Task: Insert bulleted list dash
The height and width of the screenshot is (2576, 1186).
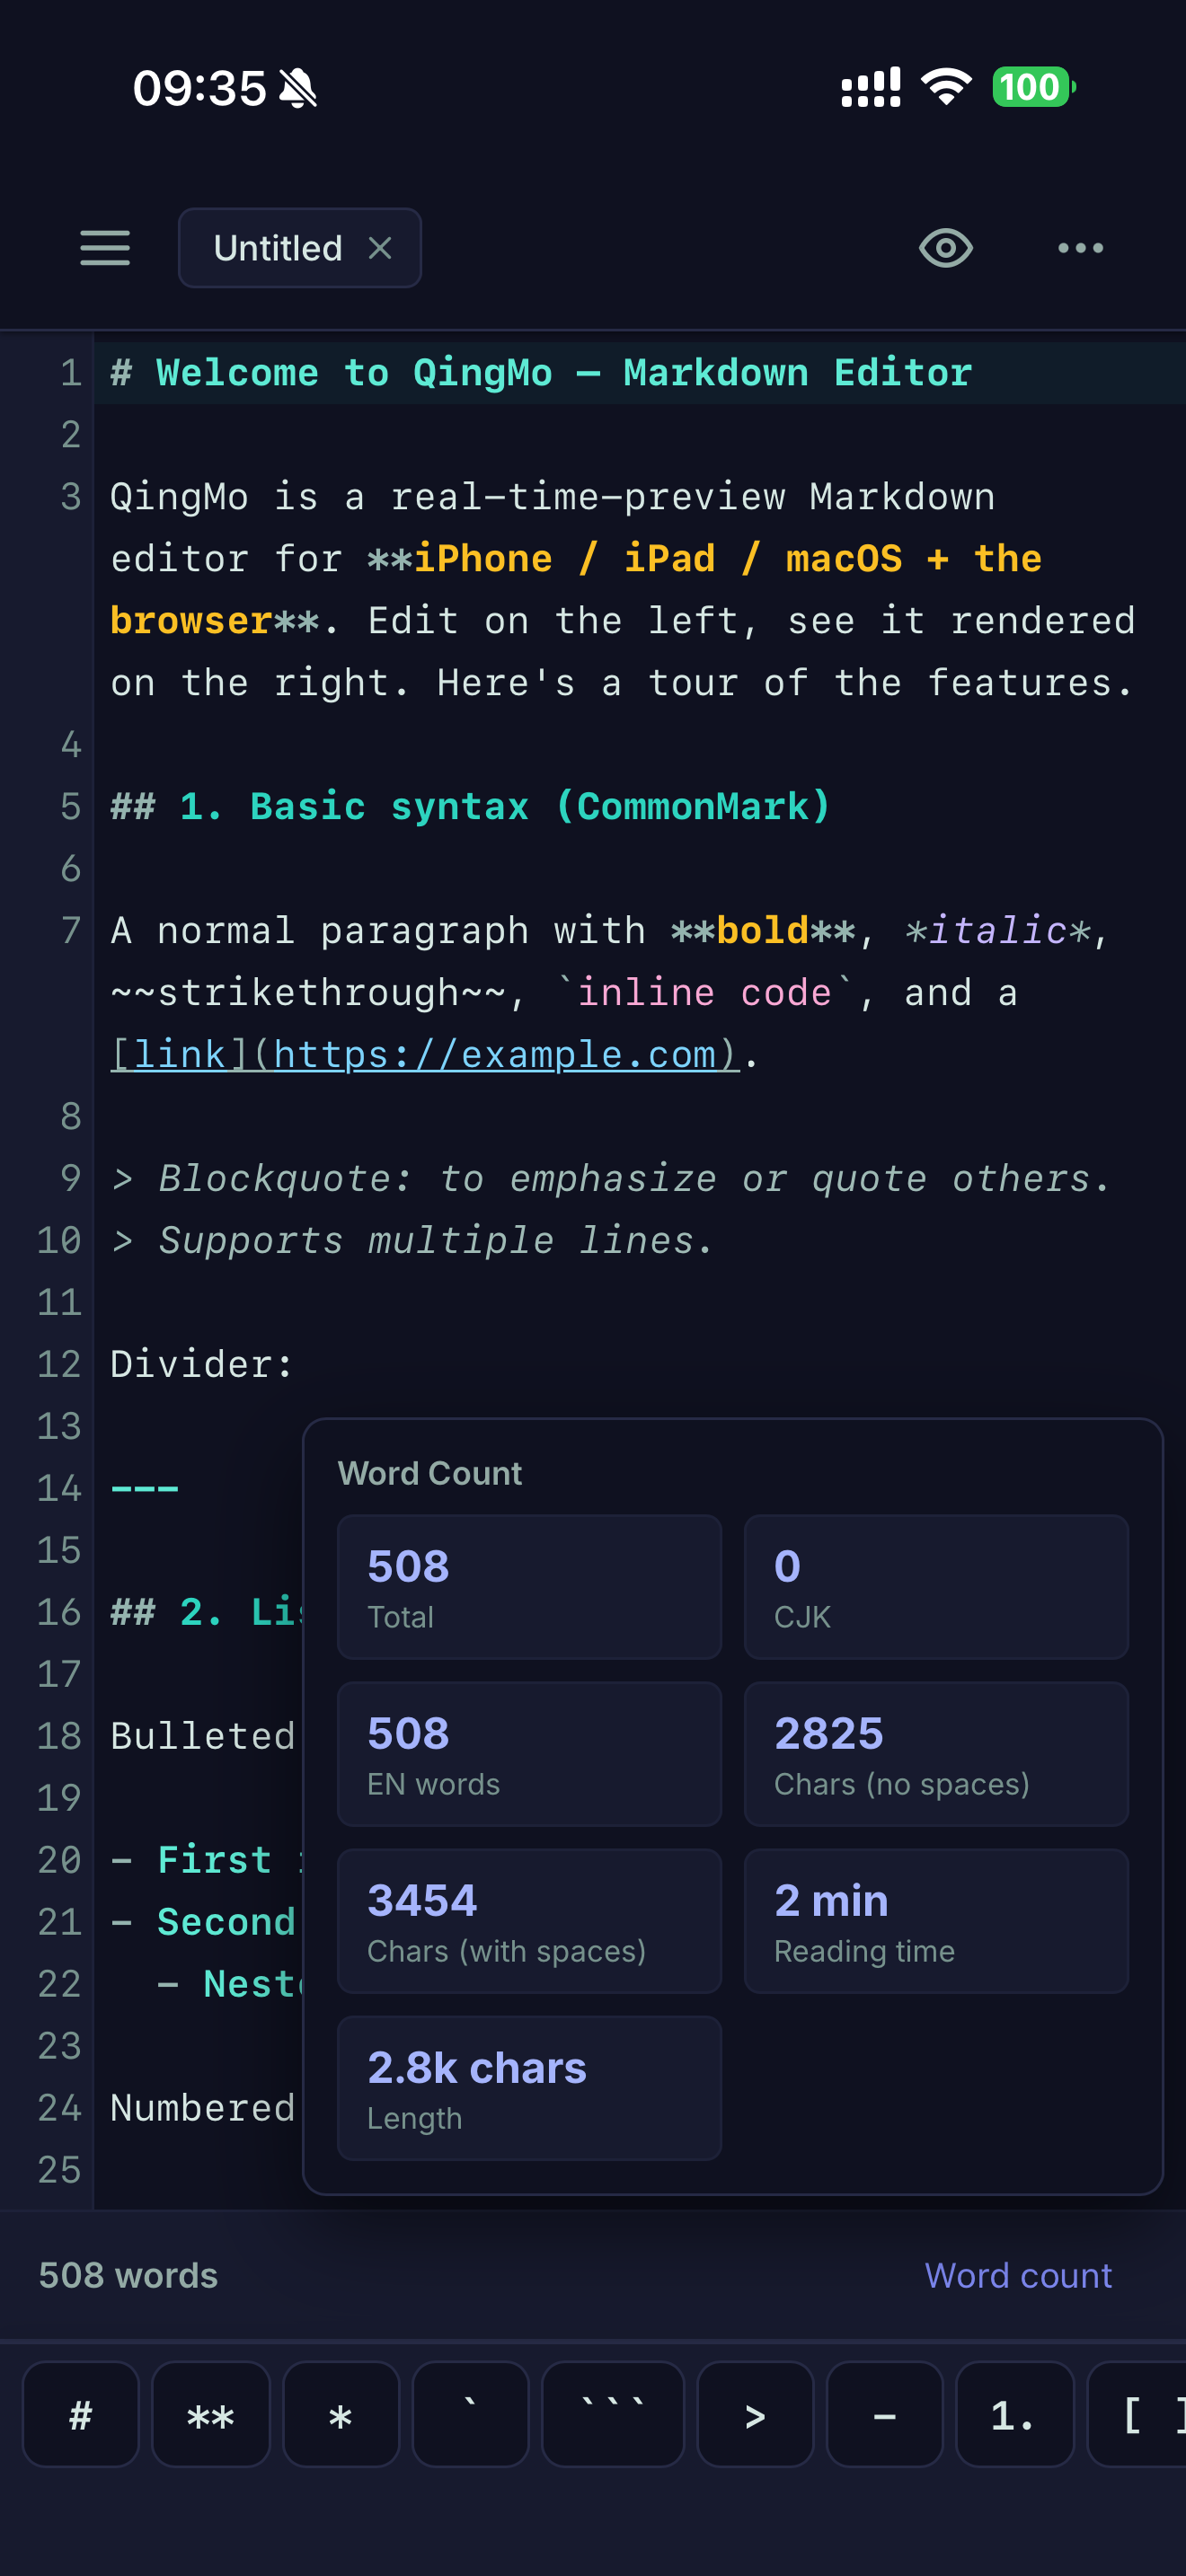Action: 885,2414
